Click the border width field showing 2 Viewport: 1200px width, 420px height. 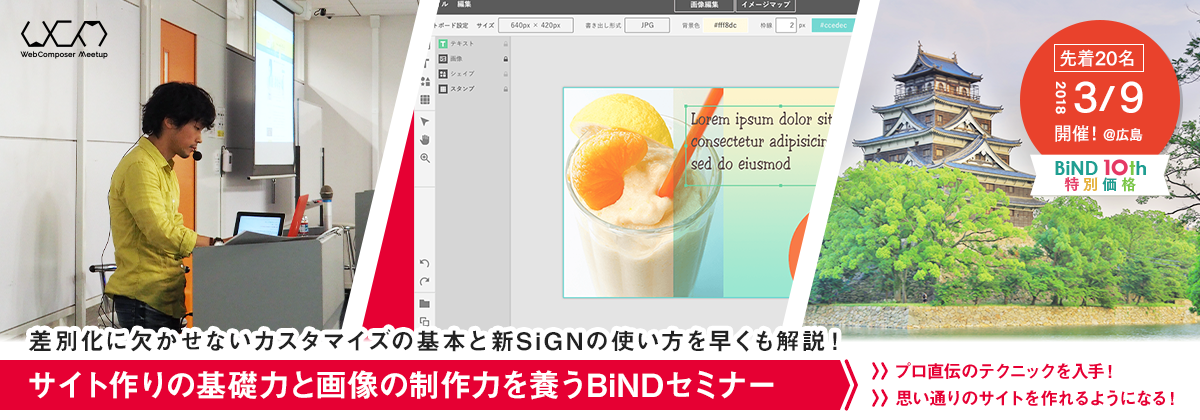(x=787, y=25)
